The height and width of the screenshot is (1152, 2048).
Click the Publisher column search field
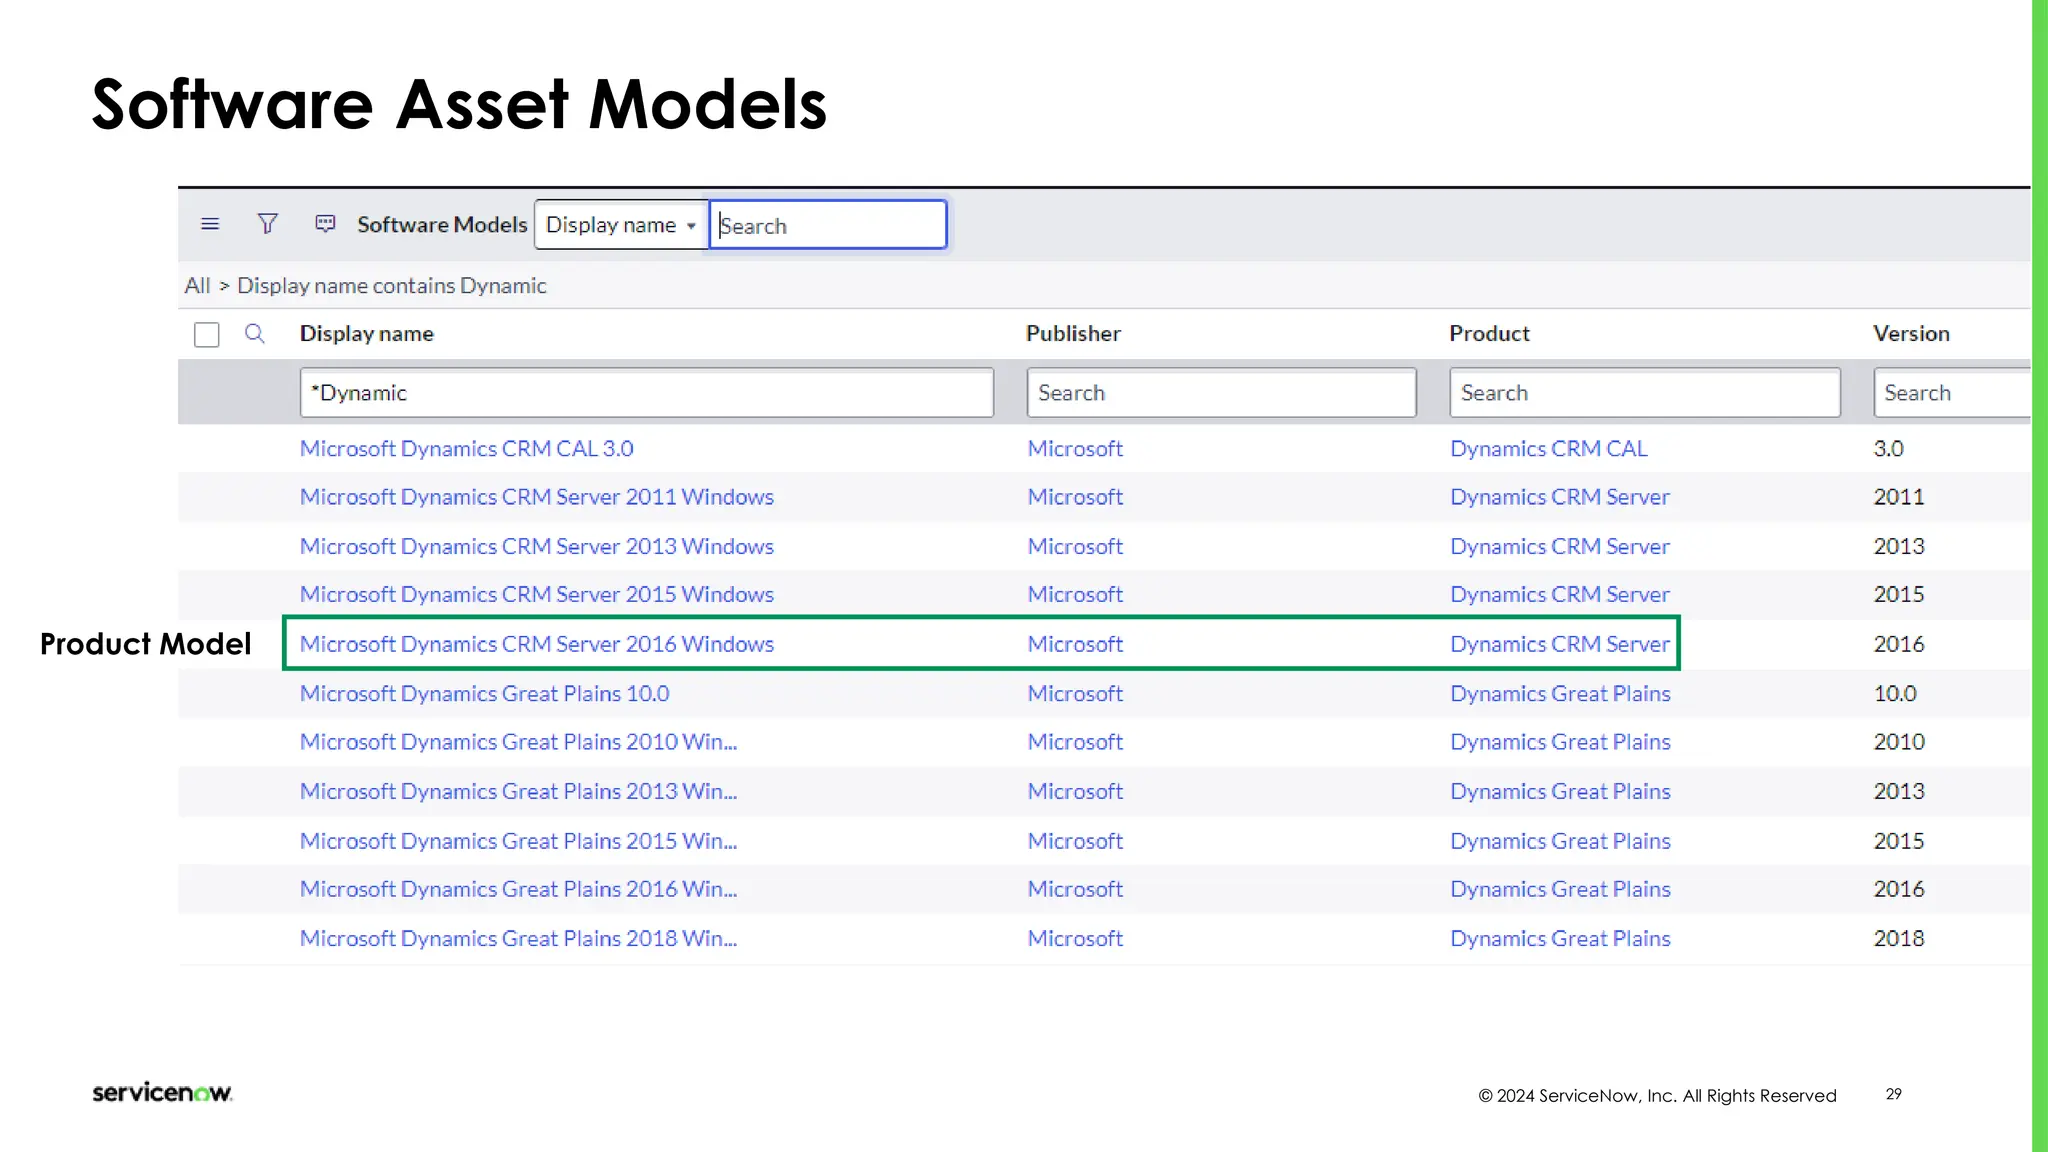coord(1221,393)
